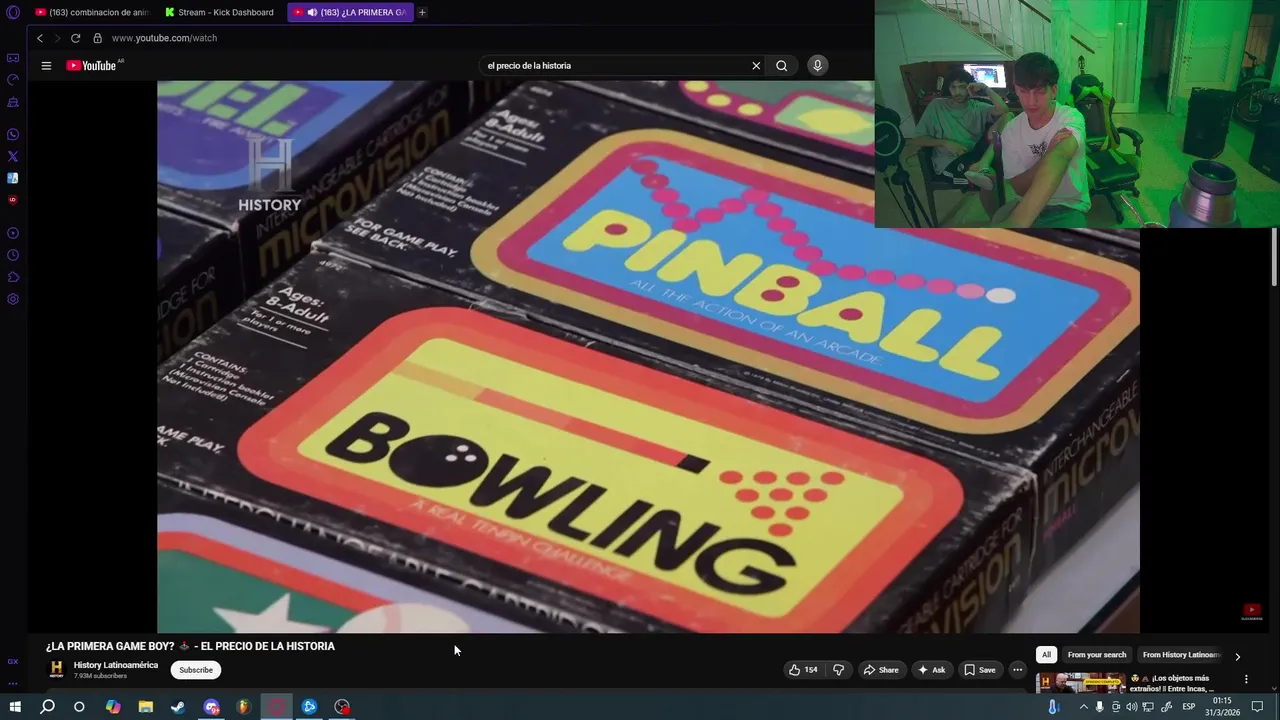The width and height of the screenshot is (1280, 720).
Task: Open Steam from the taskbar
Action: tap(178, 707)
